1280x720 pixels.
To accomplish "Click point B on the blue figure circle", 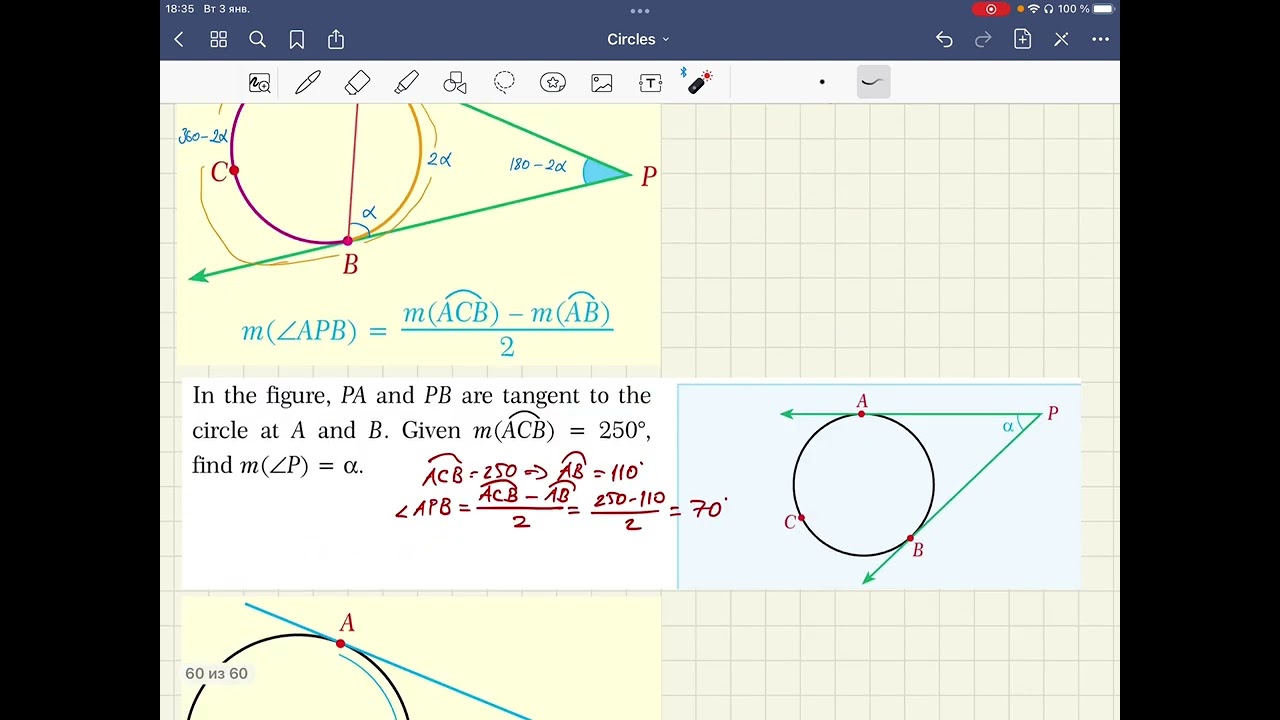I will tap(910, 539).
